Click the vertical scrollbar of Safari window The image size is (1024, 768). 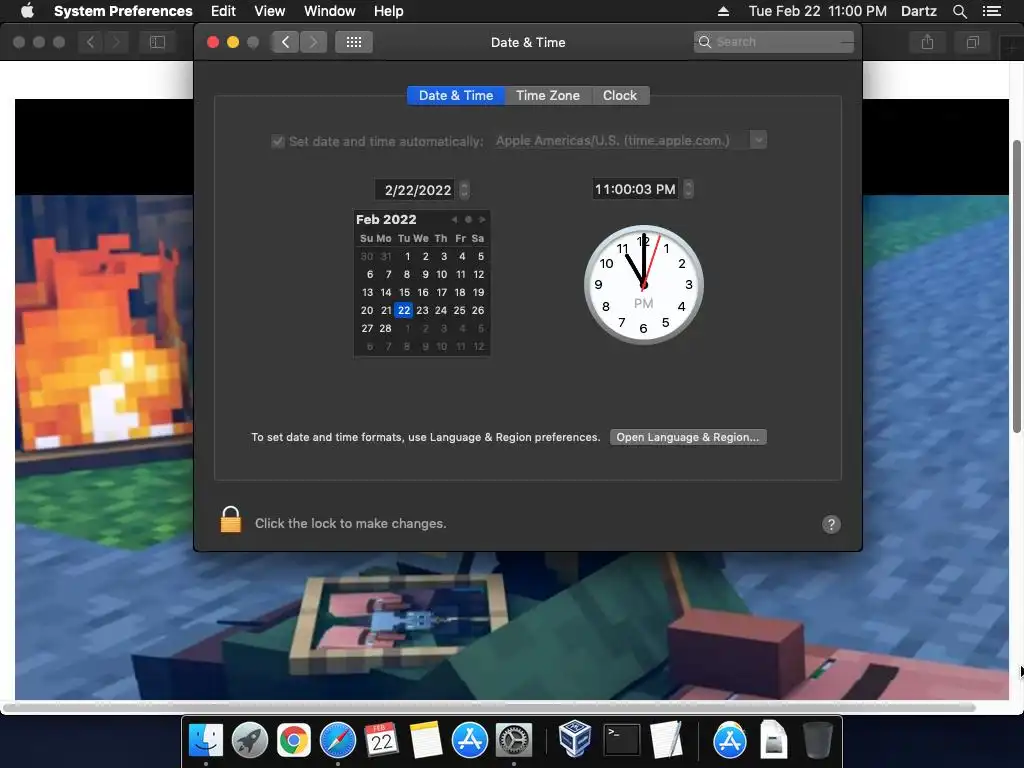[x=1016, y=286]
